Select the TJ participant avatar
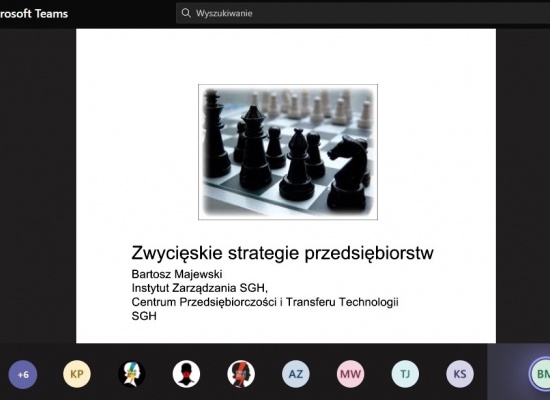The width and height of the screenshot is (550, 400). coord(405,374)
